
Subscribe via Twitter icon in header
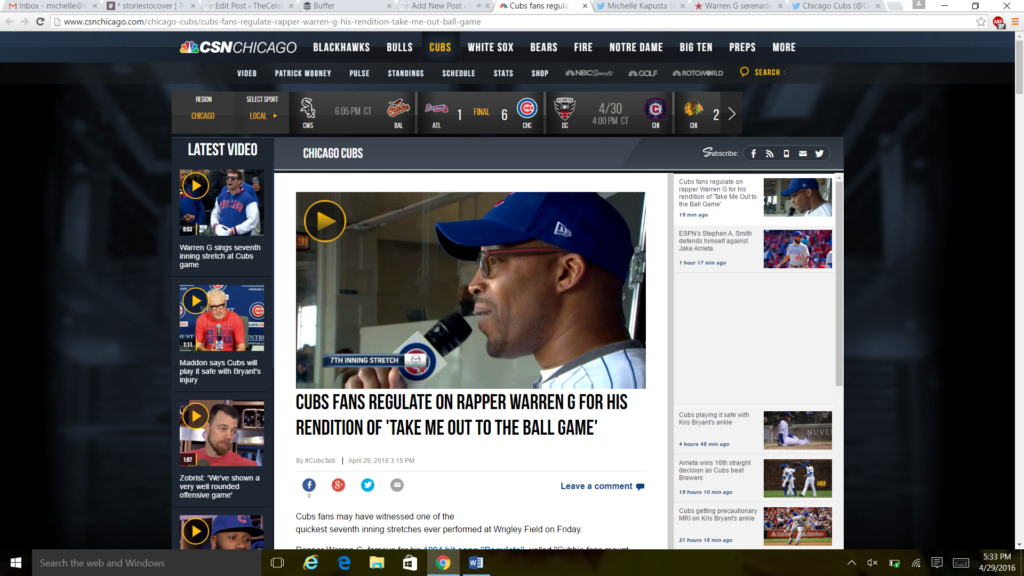click(x=819, y=153)
